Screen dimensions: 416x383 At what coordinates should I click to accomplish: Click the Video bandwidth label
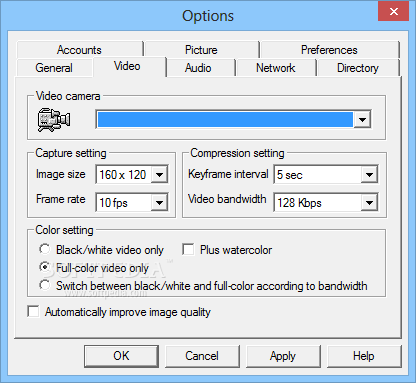227,199
